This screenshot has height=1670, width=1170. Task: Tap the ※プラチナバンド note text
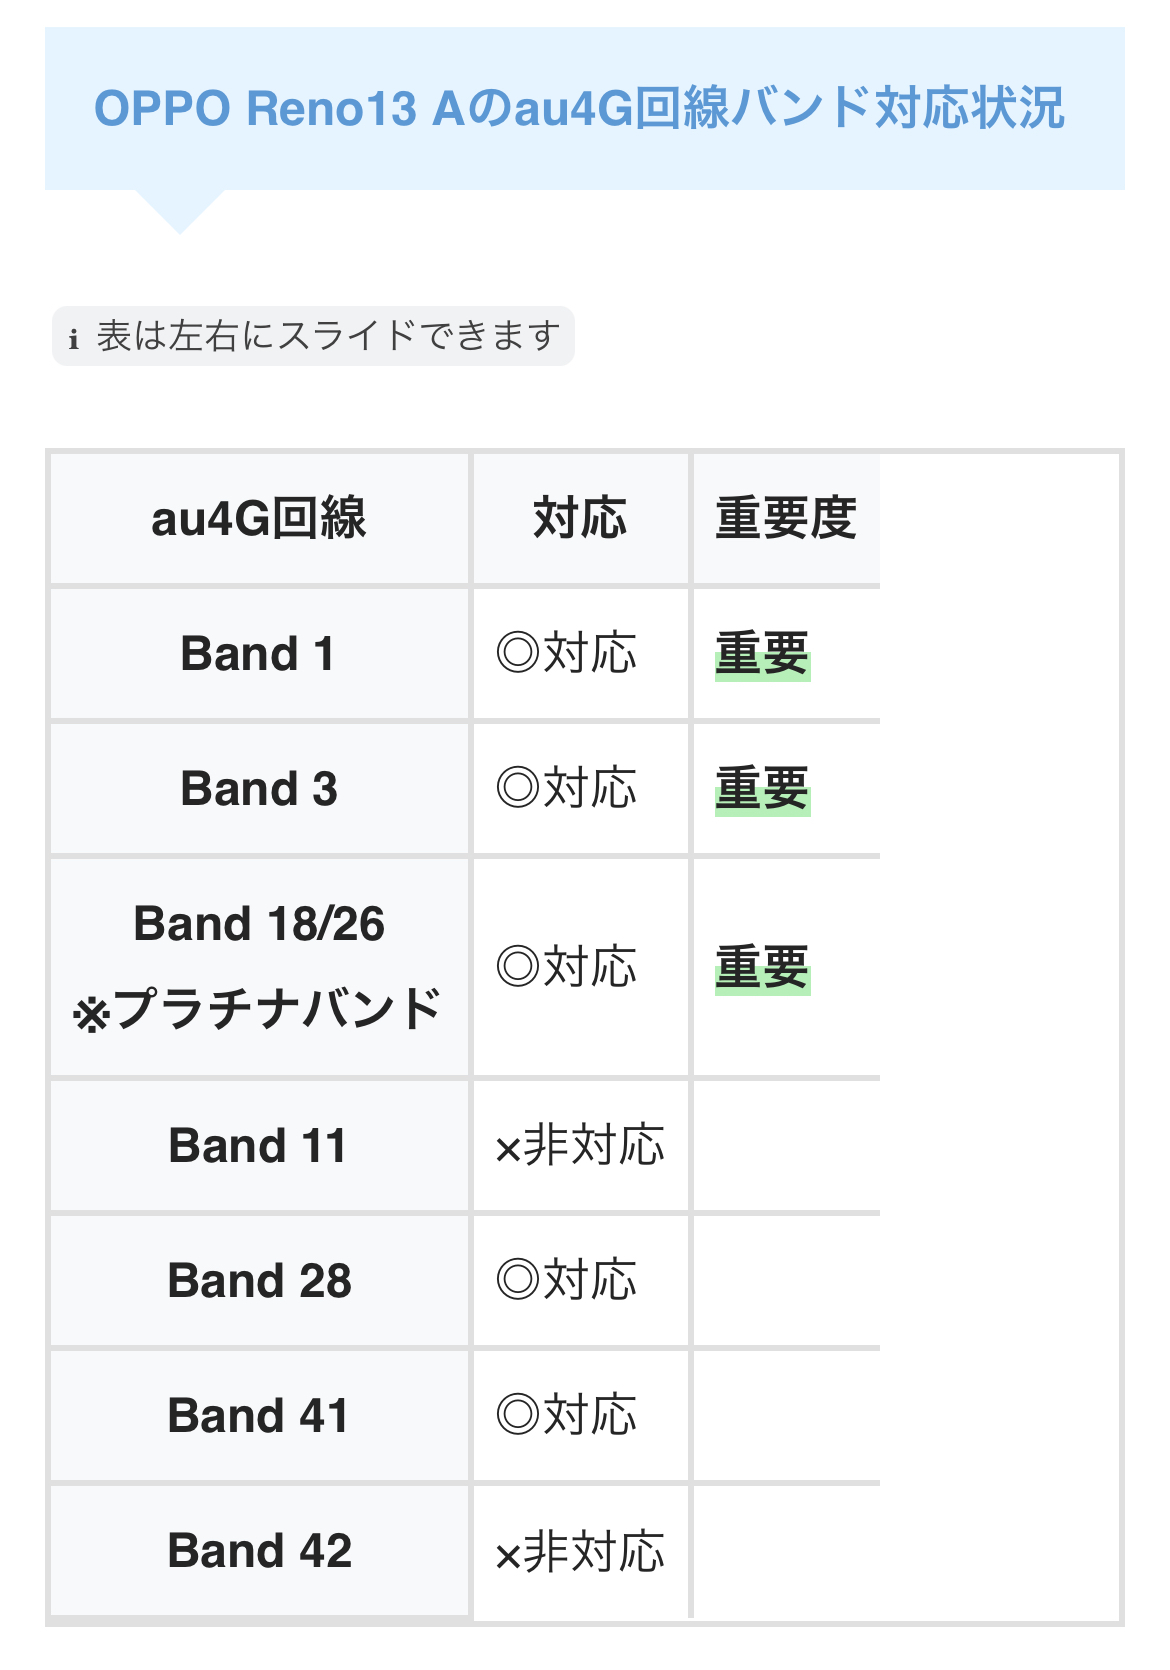[258, 1008]
